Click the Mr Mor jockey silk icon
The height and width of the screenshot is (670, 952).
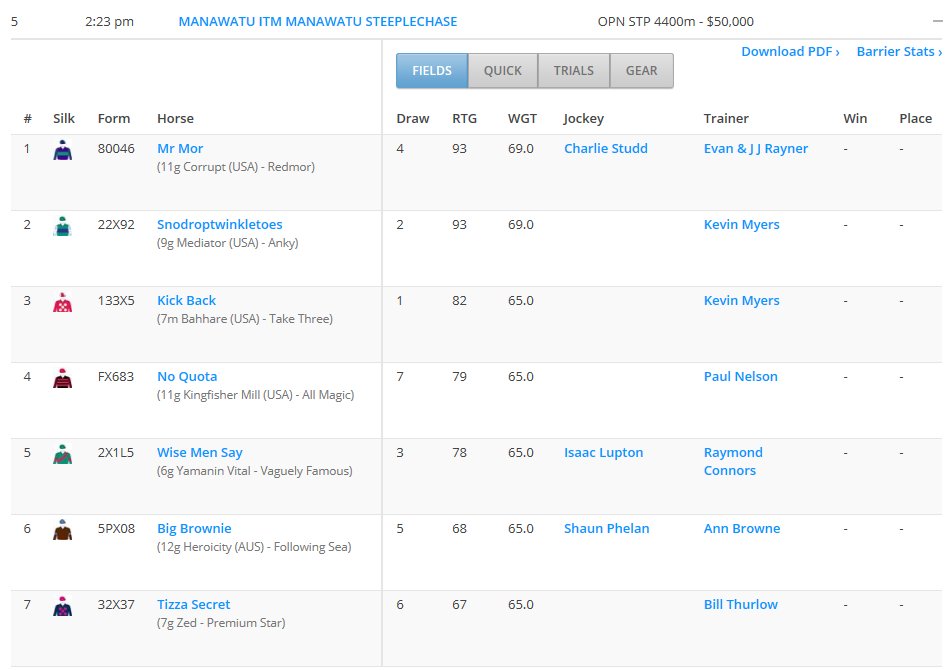point(63,150)
